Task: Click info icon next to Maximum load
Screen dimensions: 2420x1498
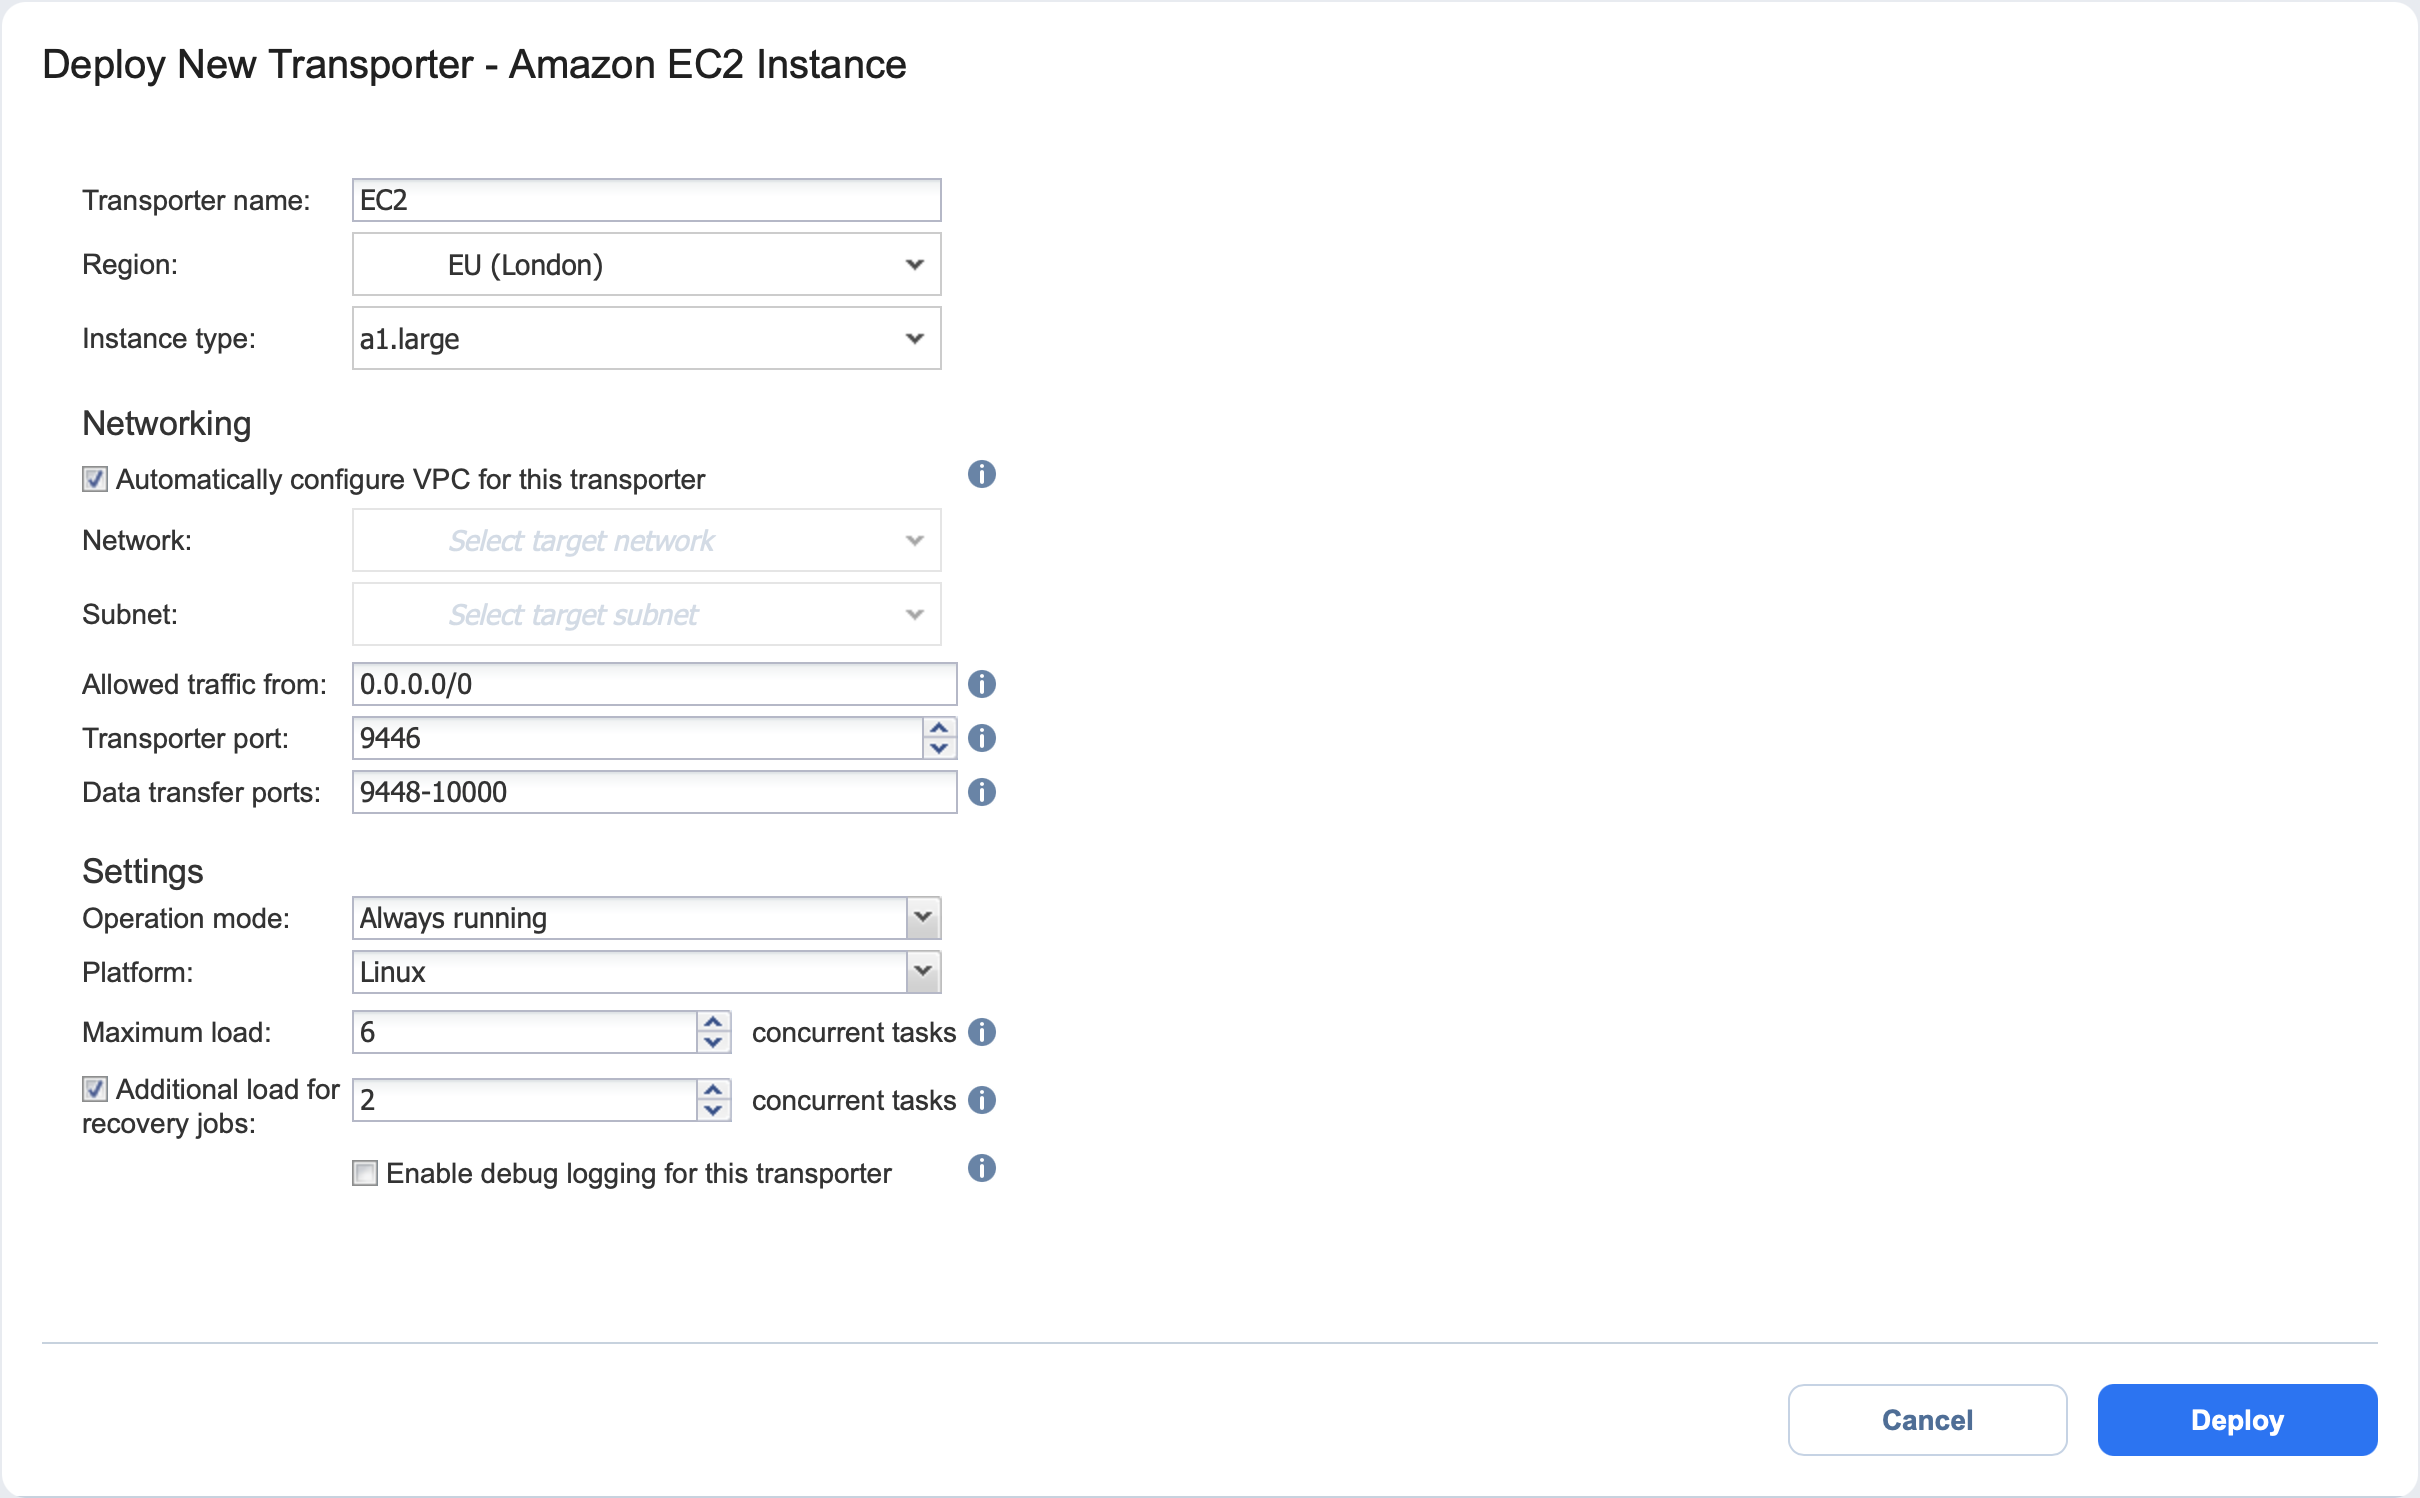Action: pyautogui.click(x=981, y=1032)
